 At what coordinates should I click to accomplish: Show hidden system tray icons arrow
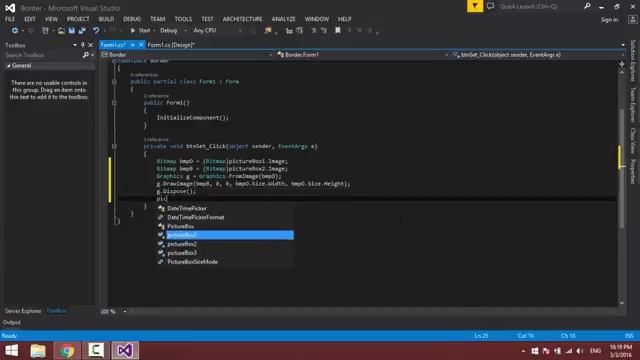523,351
